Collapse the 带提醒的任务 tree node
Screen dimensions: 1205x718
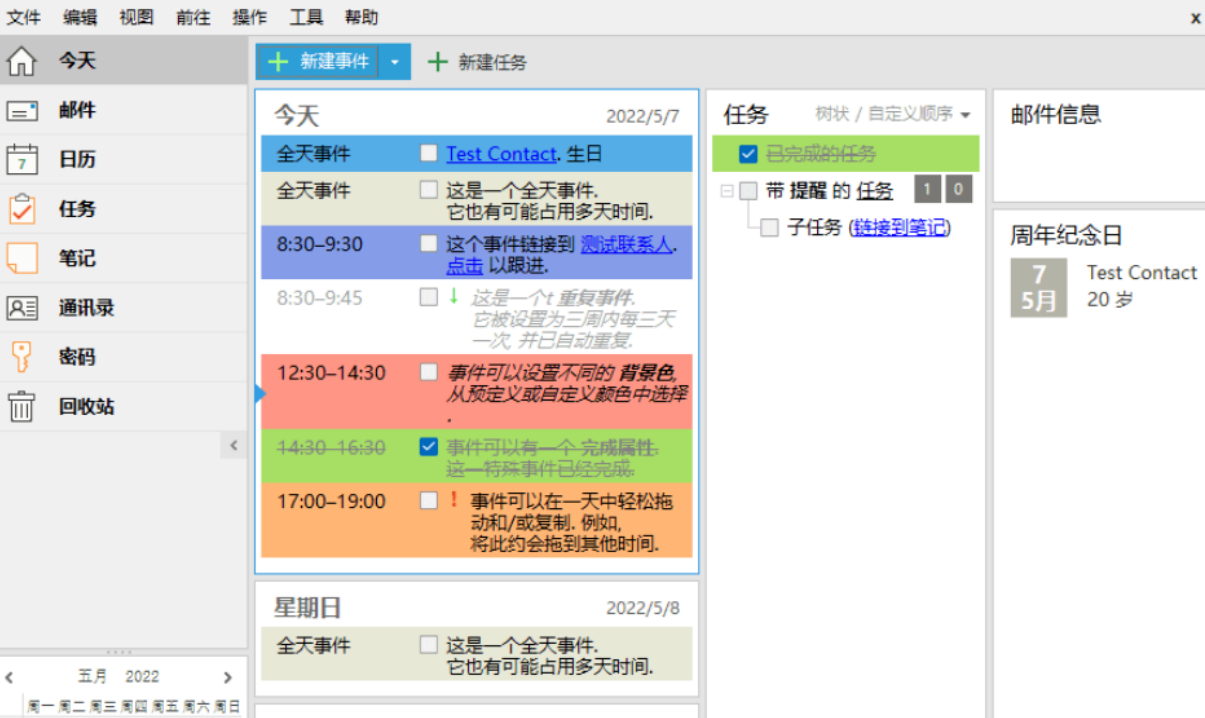pos(727,191)
